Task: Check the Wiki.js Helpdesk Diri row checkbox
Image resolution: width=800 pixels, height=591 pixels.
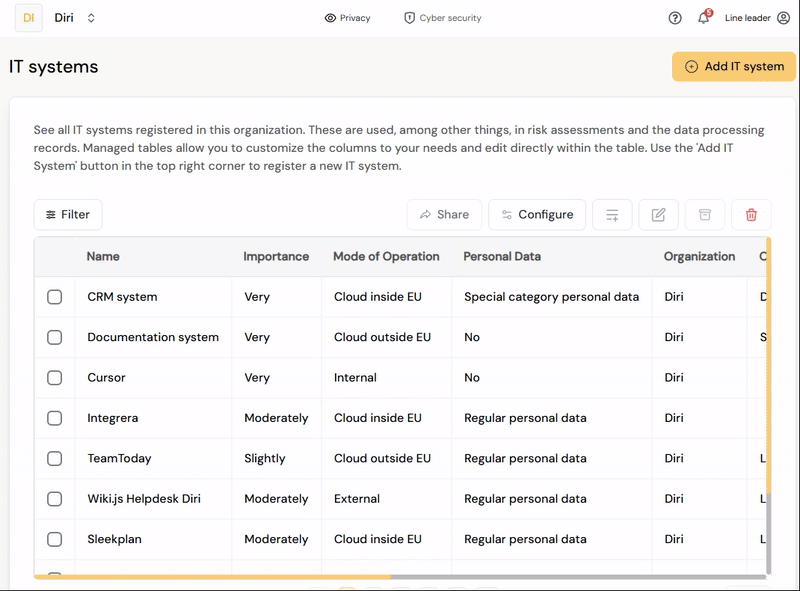Action: pyautogui.click(x=55, y=499)
